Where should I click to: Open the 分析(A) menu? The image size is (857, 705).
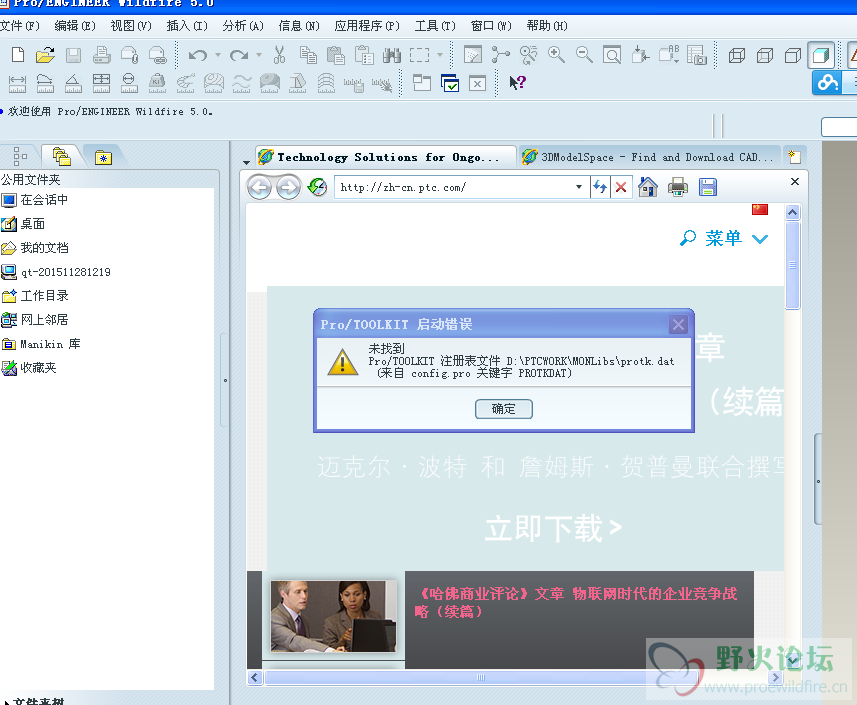pyautogui.click(x=243, y=26)
